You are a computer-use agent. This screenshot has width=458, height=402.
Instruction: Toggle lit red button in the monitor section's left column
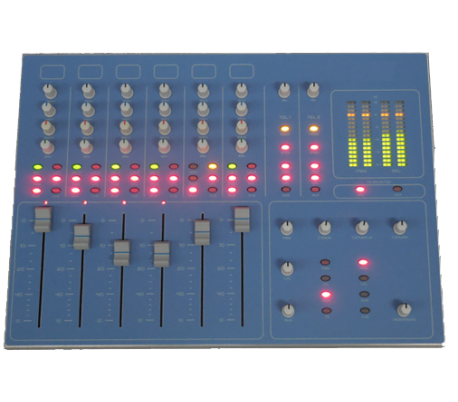pyautogui.click(x=326, y=295)
